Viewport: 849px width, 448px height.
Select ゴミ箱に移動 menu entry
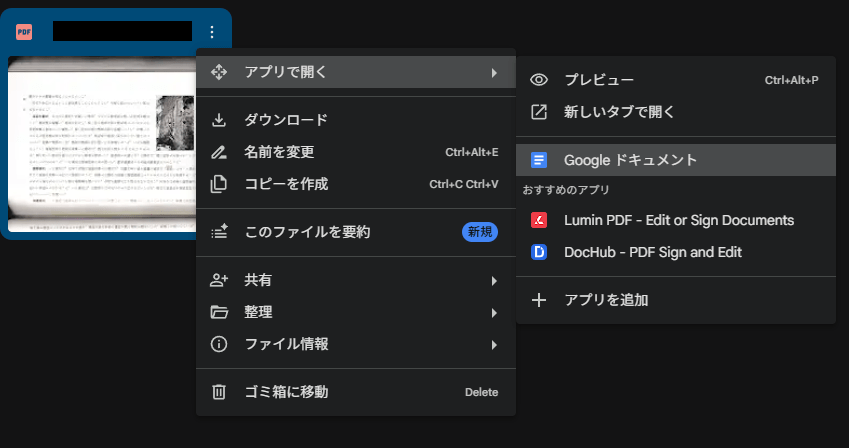pos(356,392)
